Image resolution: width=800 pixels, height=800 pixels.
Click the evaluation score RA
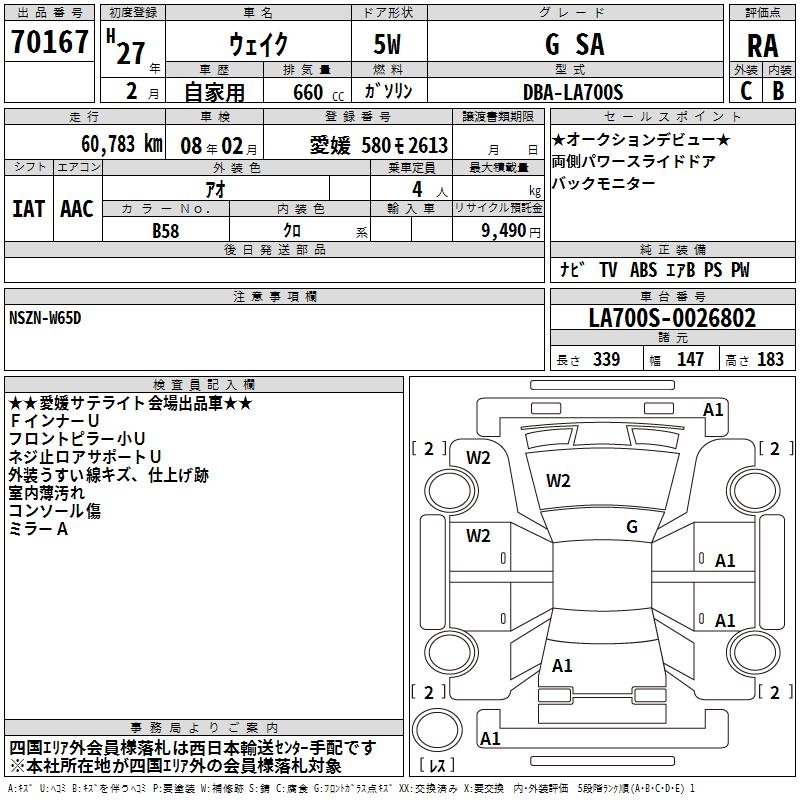point(762,46)
